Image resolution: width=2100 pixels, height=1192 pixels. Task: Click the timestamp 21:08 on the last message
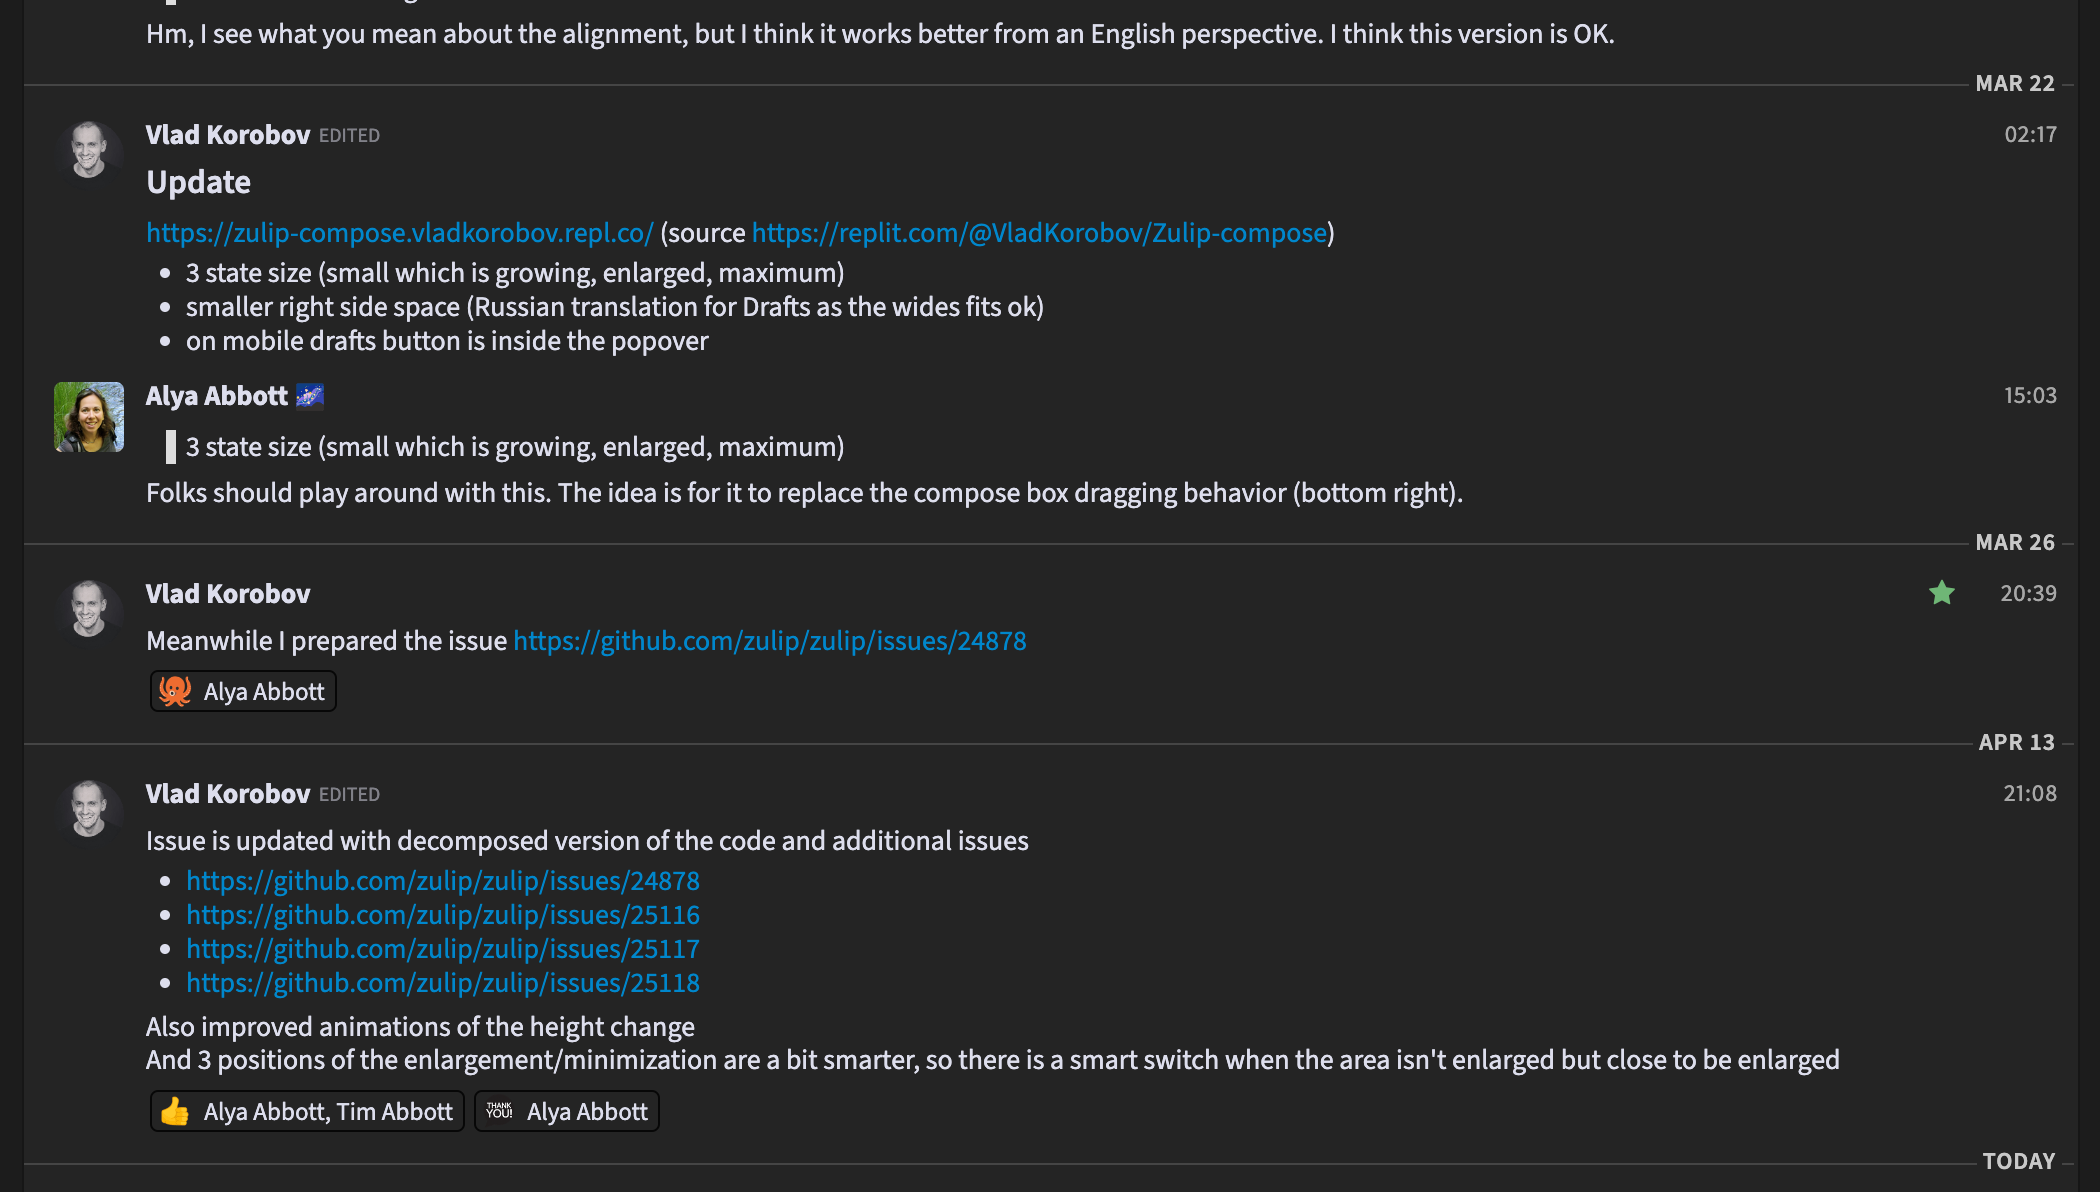tap(2028, 793)
